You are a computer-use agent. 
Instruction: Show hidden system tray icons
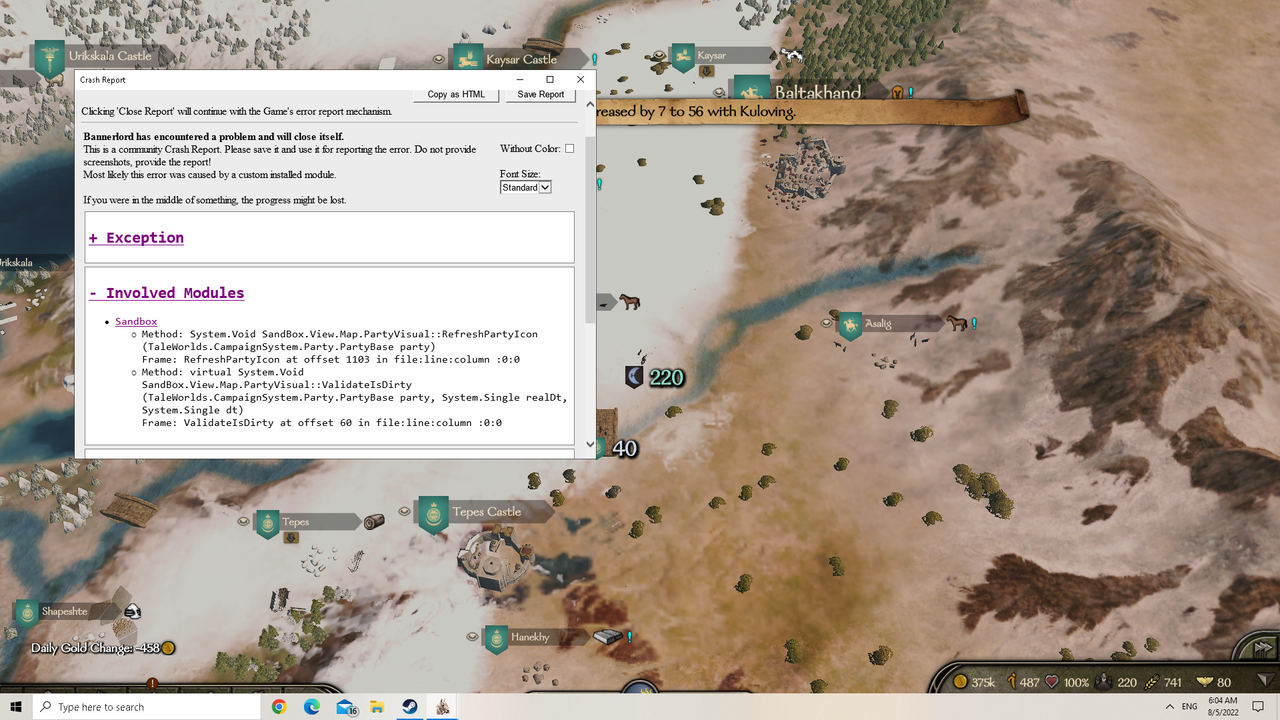click(1170, 706)
